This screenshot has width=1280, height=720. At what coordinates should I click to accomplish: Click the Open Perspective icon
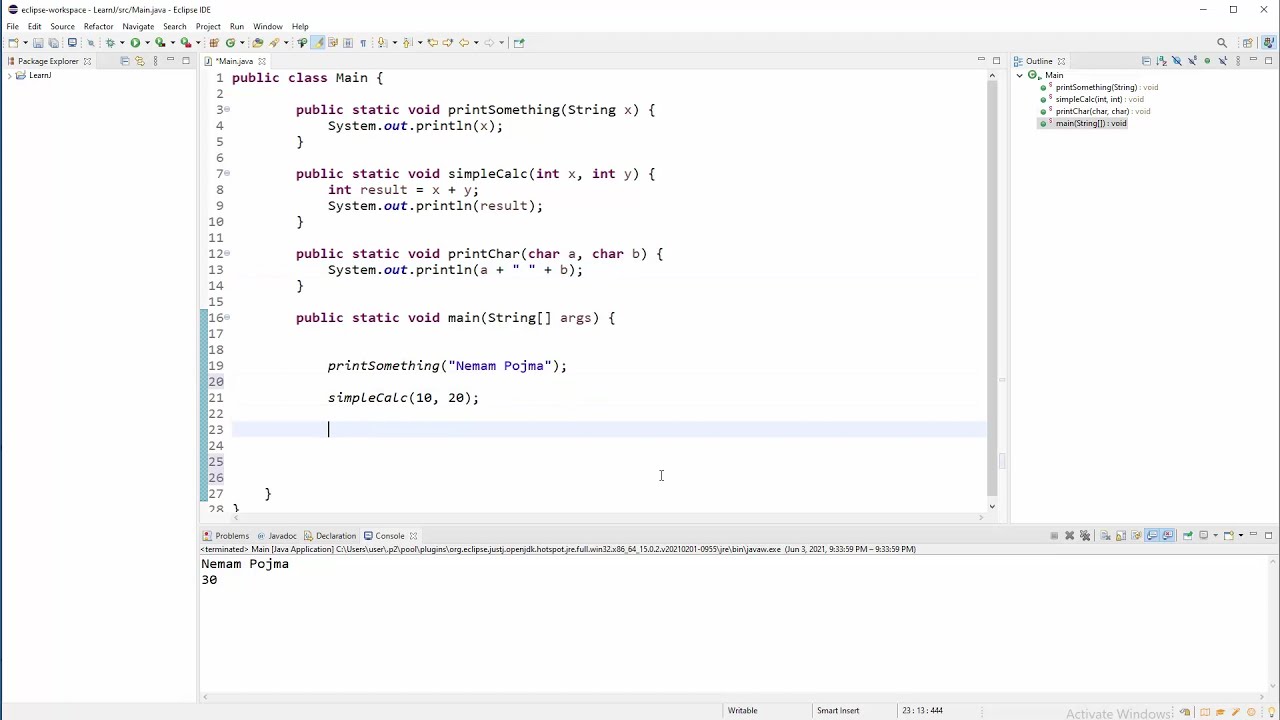tap(1248, 42)
